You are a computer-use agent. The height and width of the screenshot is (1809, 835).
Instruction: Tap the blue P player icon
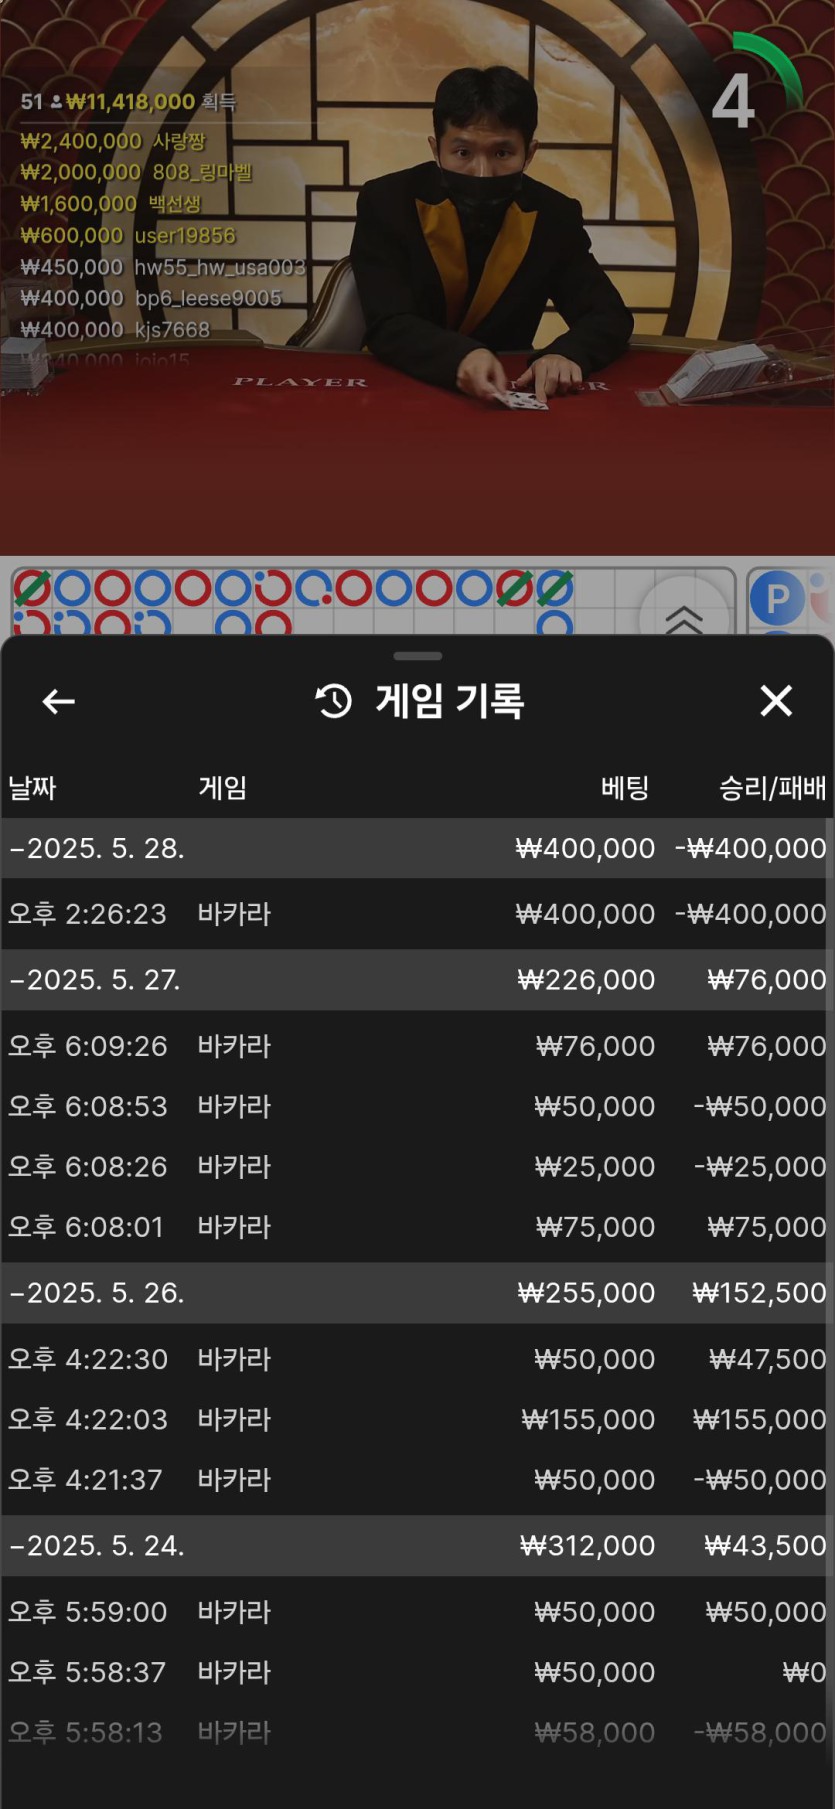(776, 598)
